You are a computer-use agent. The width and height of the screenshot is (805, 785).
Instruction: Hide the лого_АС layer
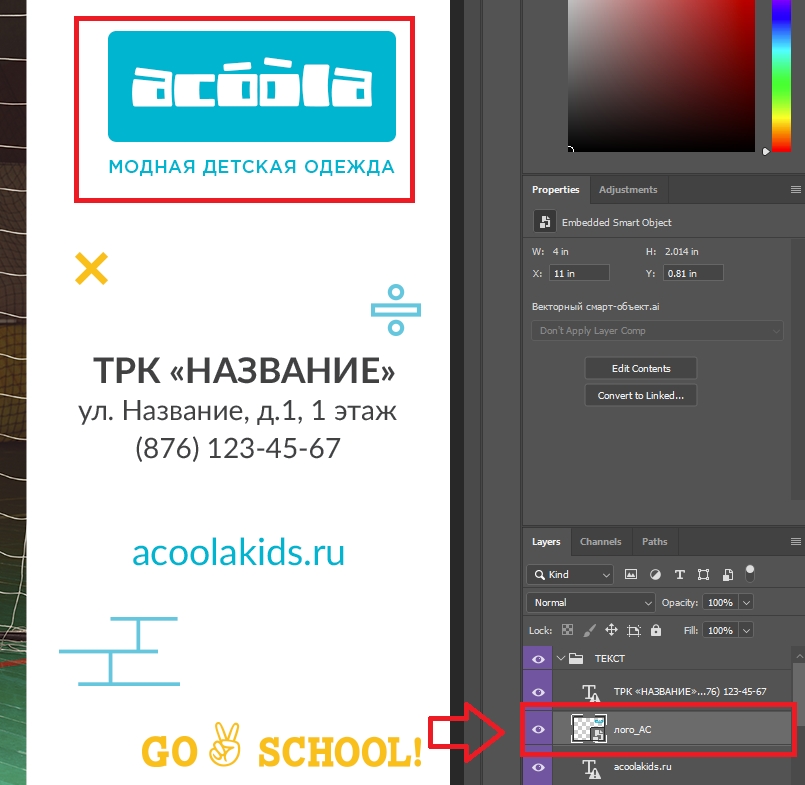[538, 730]
